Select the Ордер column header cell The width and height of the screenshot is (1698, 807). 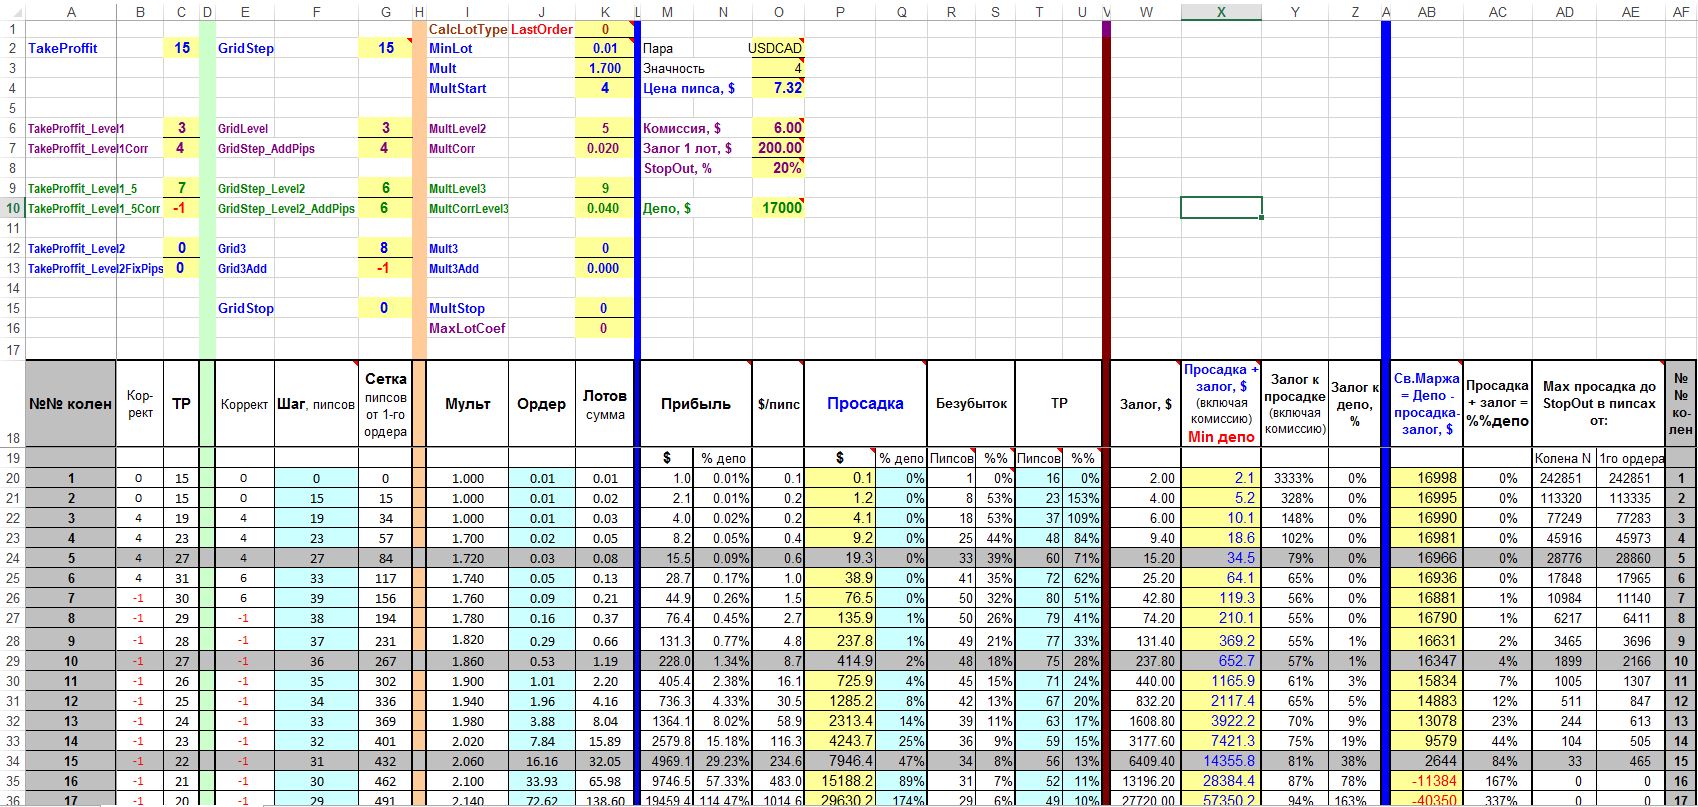pos(541,404)
